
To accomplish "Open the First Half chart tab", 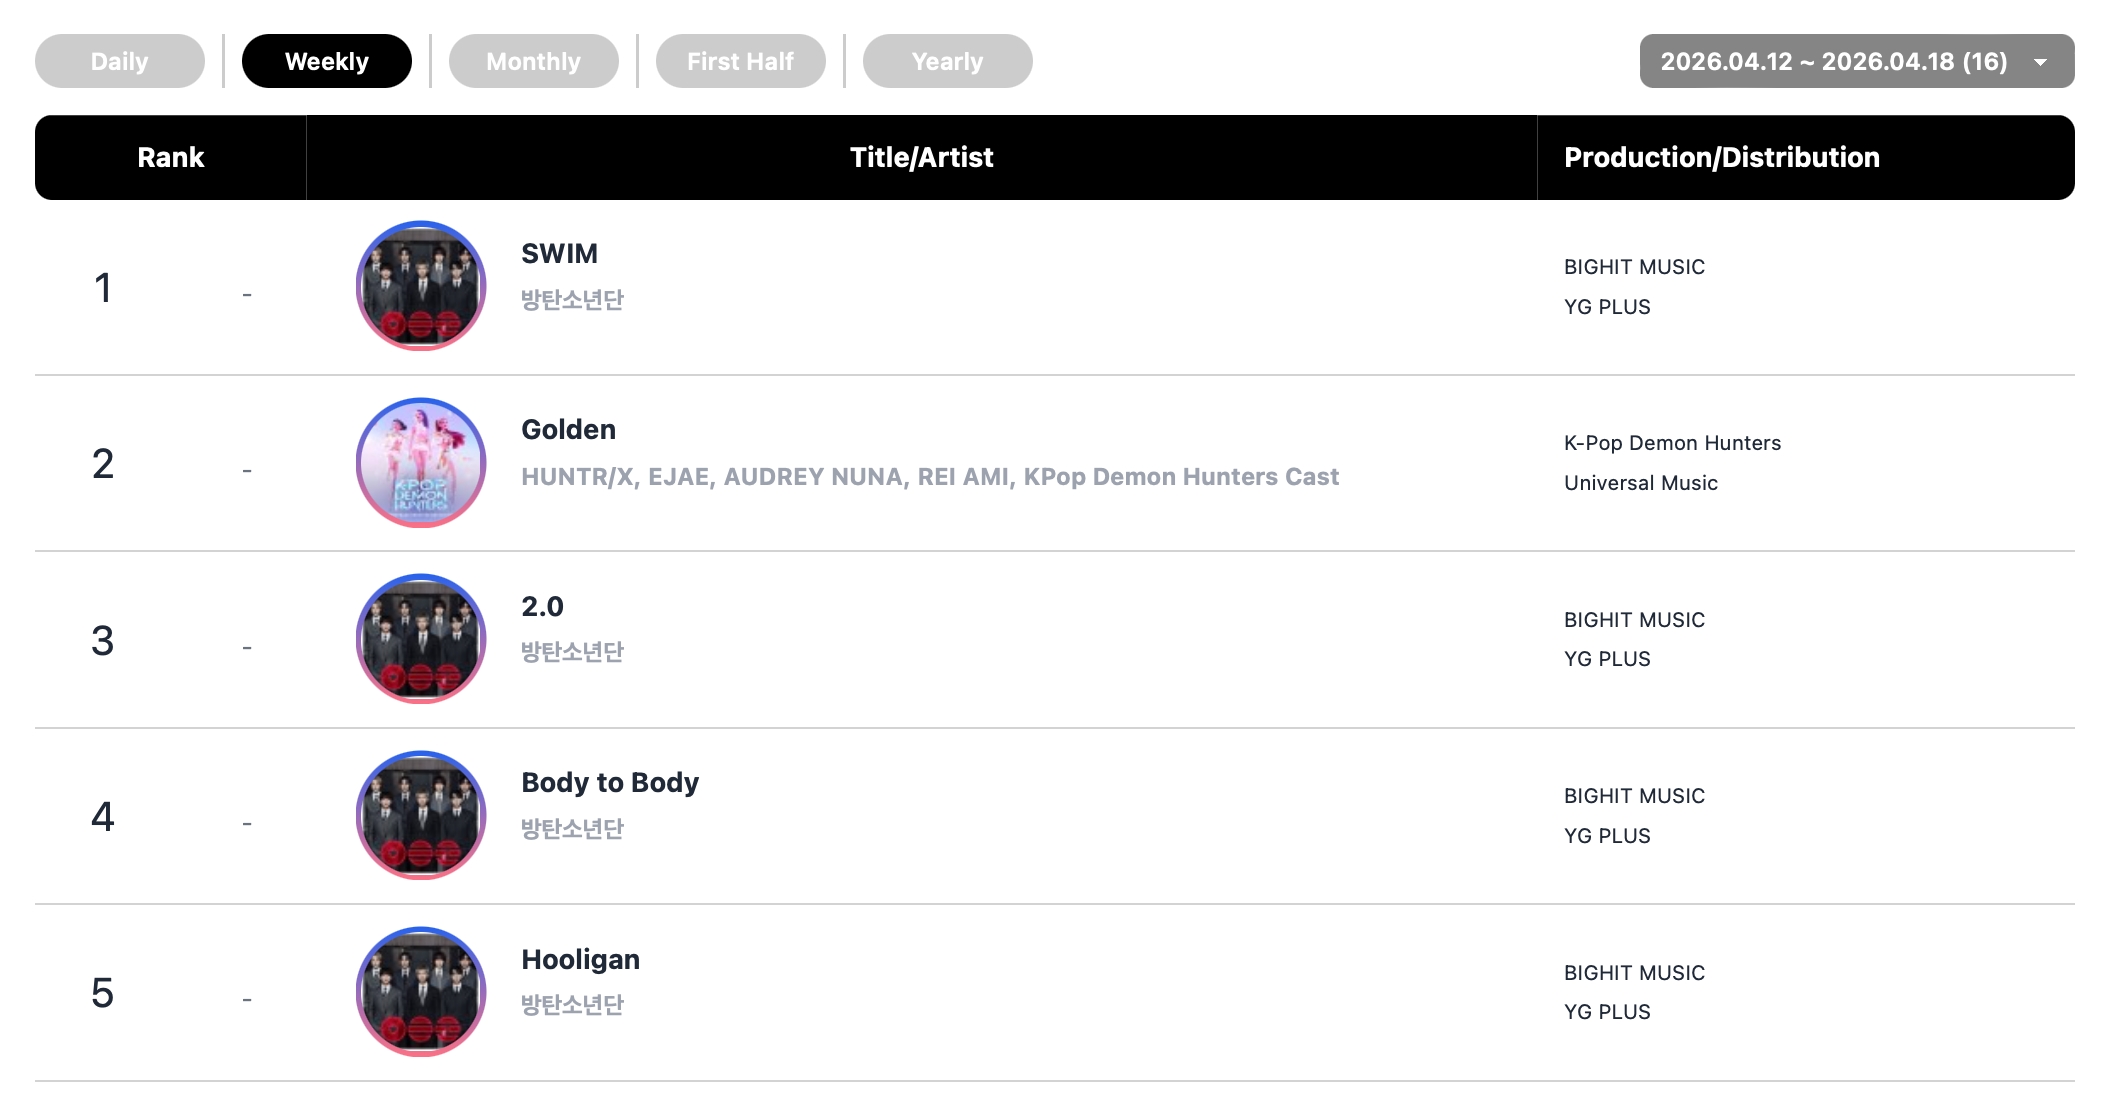I will pyautogui.click(x=741, y=61).
